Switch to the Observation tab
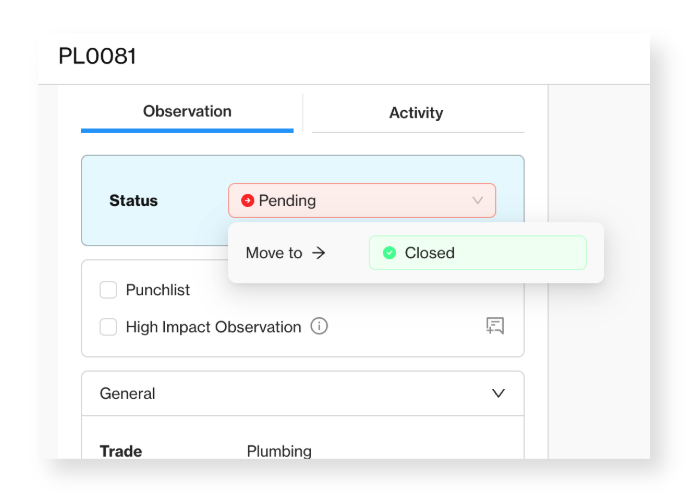Image resolution: width=693 pixels, height=502 pixels. tap(187, 113)
